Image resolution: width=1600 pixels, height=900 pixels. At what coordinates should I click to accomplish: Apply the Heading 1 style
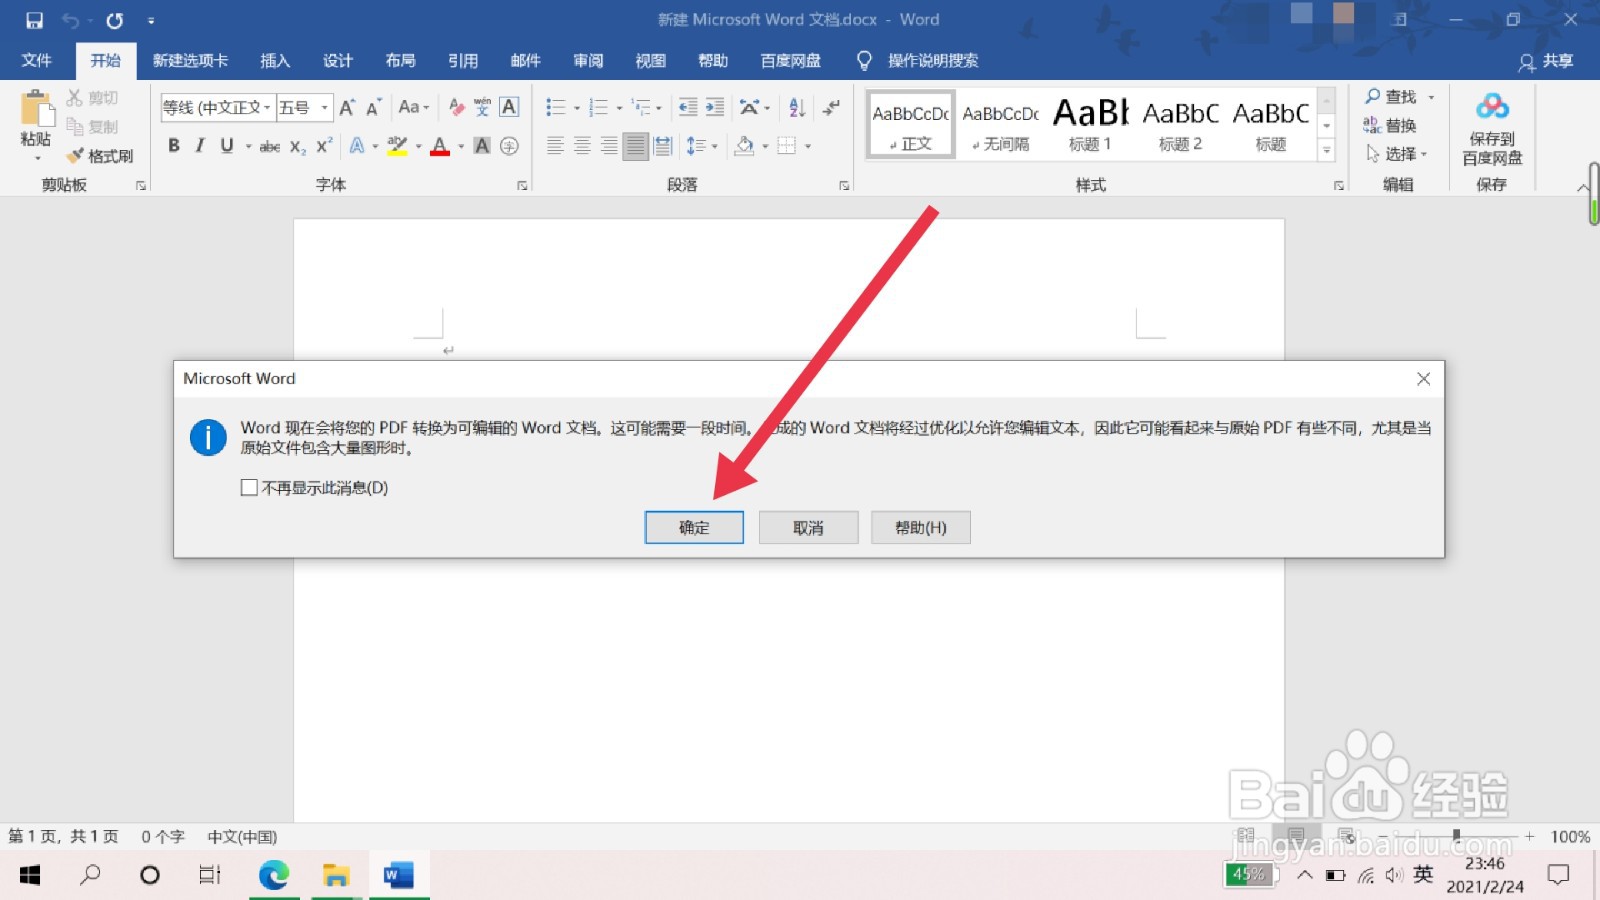click(1090, 125)
